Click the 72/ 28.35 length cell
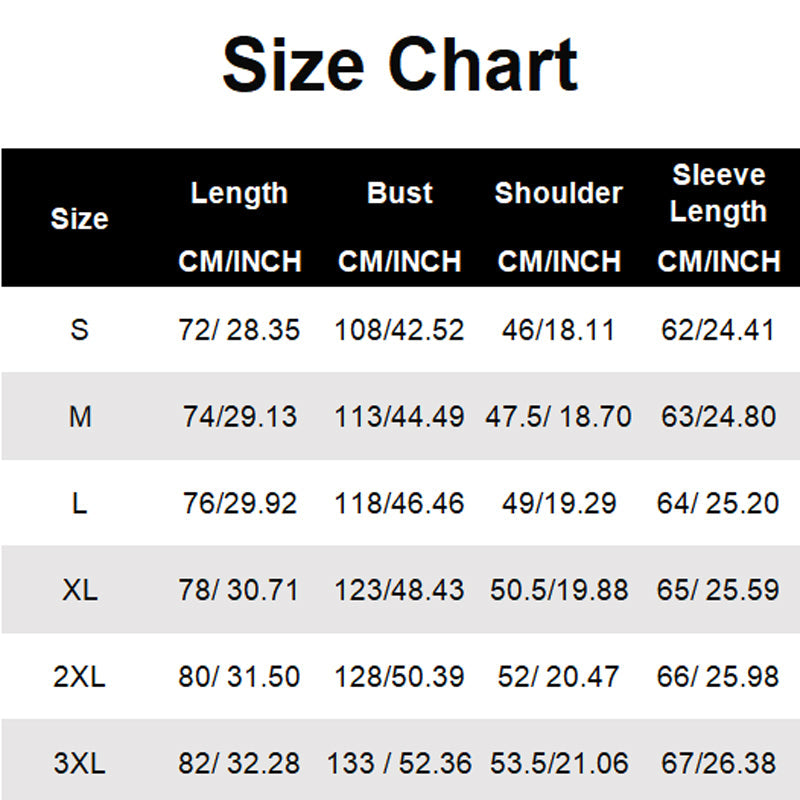Image resolution: width=800 pixels, height=800 pixels. point(239,330)
